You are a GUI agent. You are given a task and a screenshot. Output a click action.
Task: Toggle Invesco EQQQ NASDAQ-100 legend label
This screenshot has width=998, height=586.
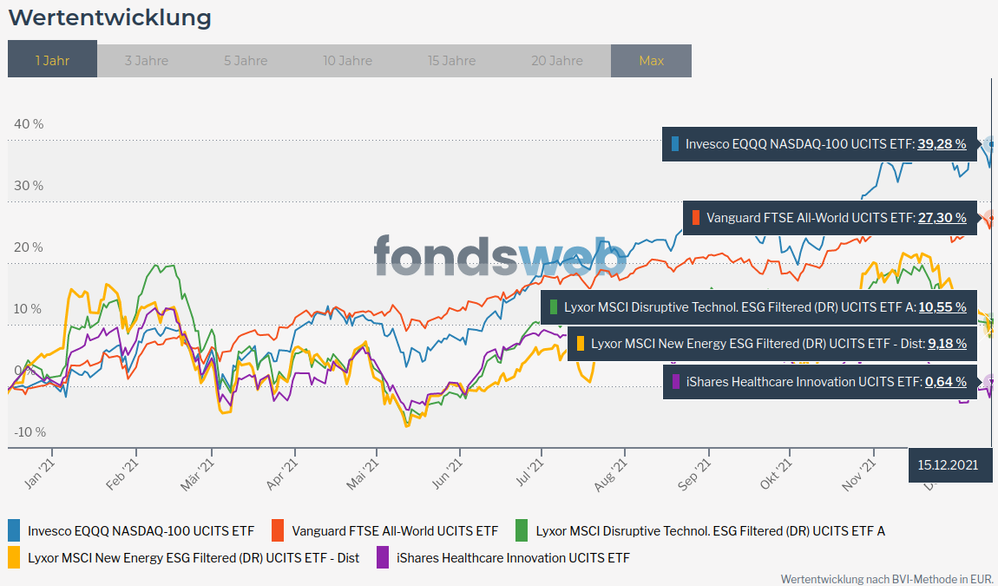click(x=140, y=530)
